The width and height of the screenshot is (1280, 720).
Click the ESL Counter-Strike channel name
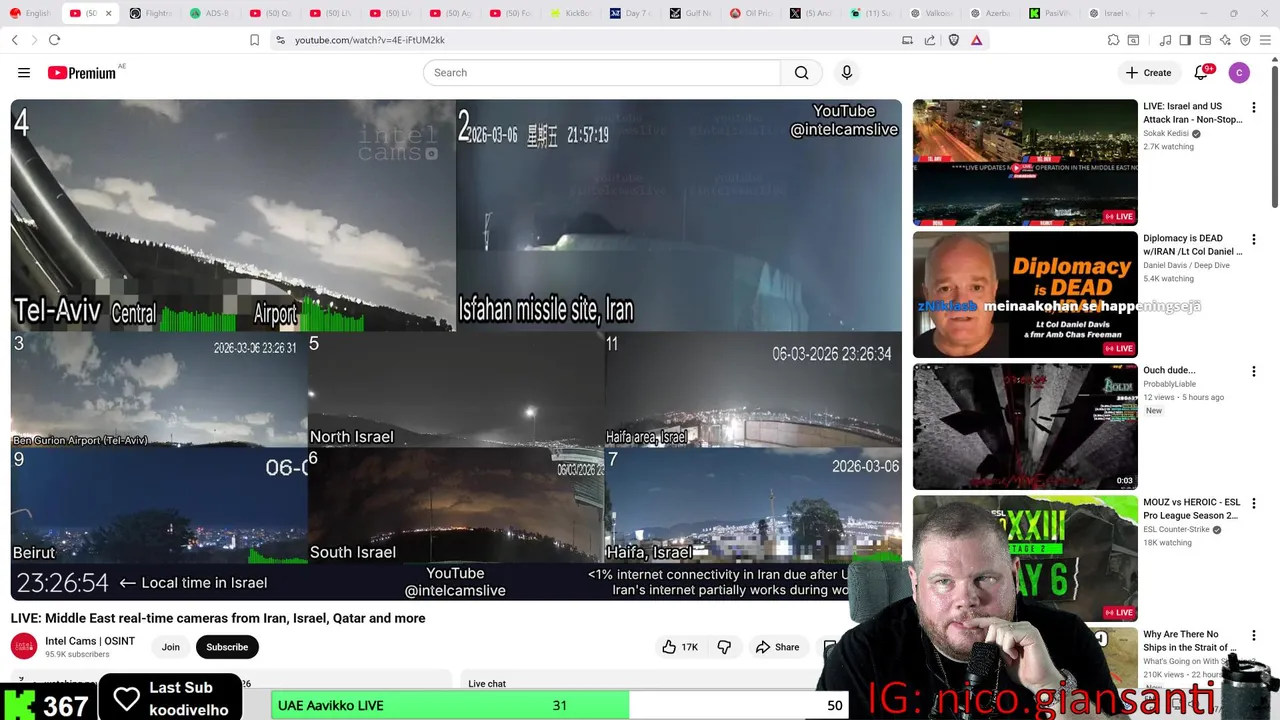(x=1176, y=530)
